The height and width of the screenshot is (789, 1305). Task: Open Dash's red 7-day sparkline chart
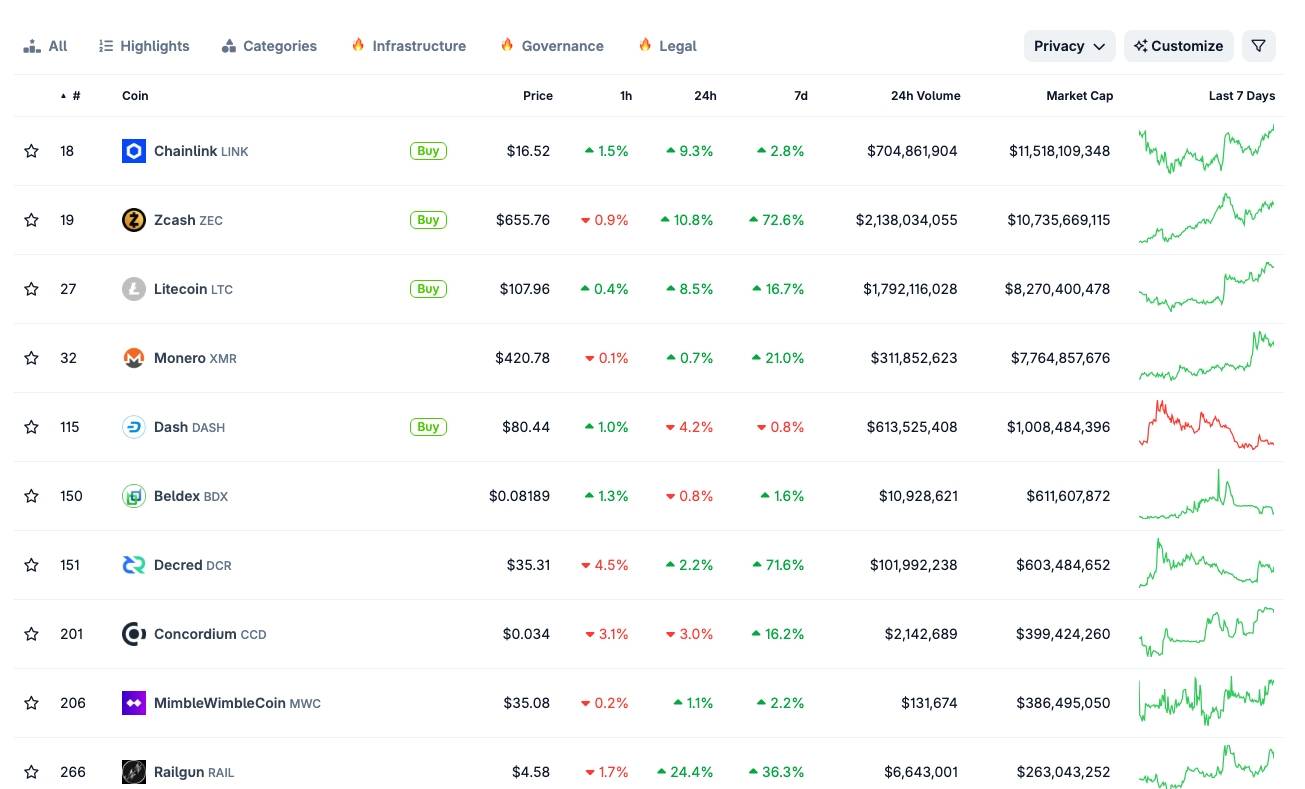point(1206,426)
